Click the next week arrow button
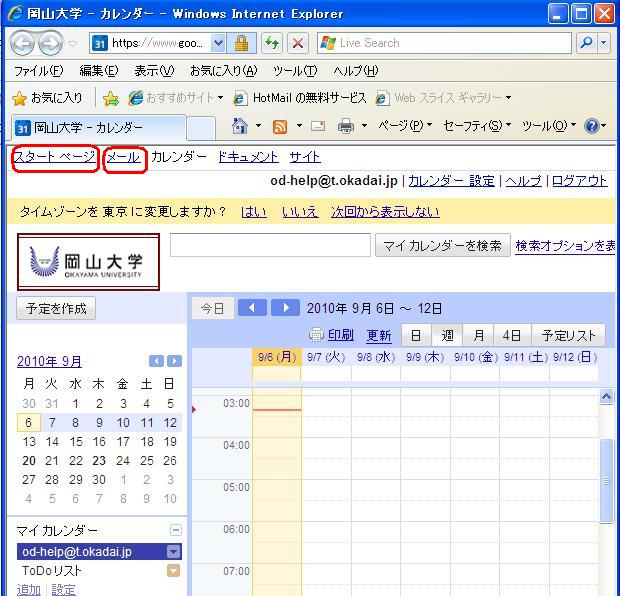Screen dimensions: 620x596 pos(285,308)
